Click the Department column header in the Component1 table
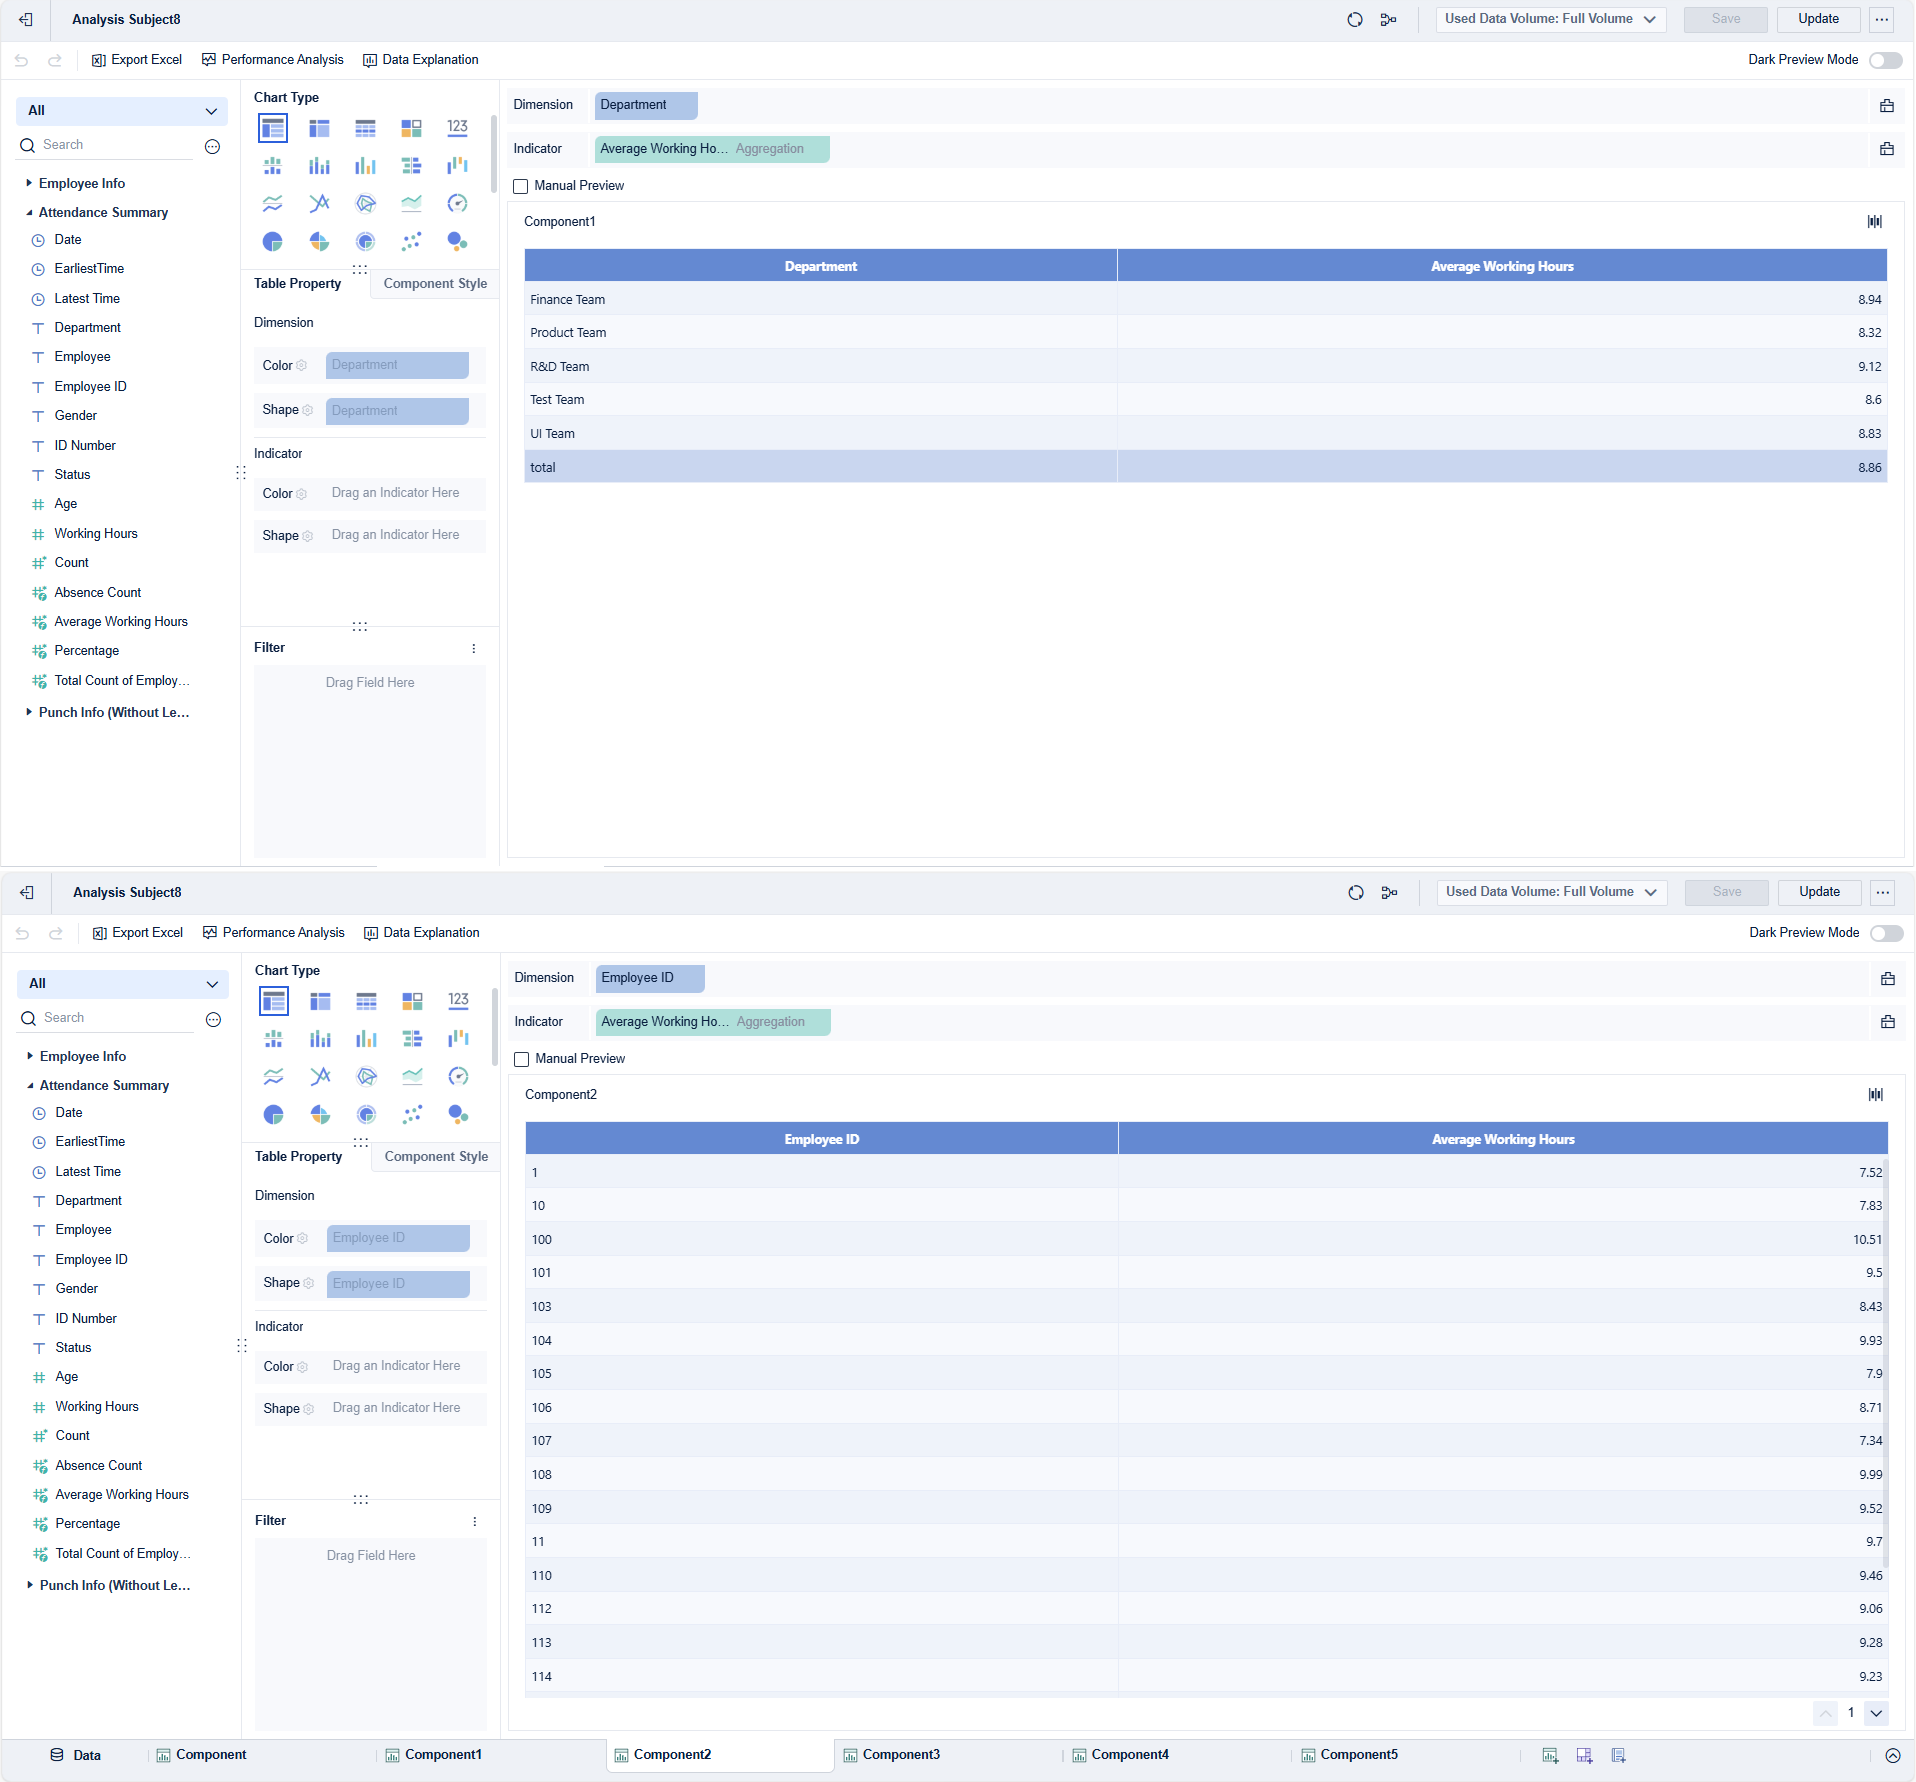The width and height of the screenshot is (1916, 1782). [x=820, y=266]
